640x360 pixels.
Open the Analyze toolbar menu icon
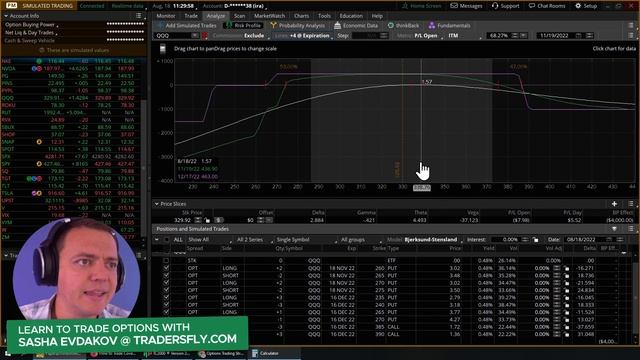pos(631,25)
